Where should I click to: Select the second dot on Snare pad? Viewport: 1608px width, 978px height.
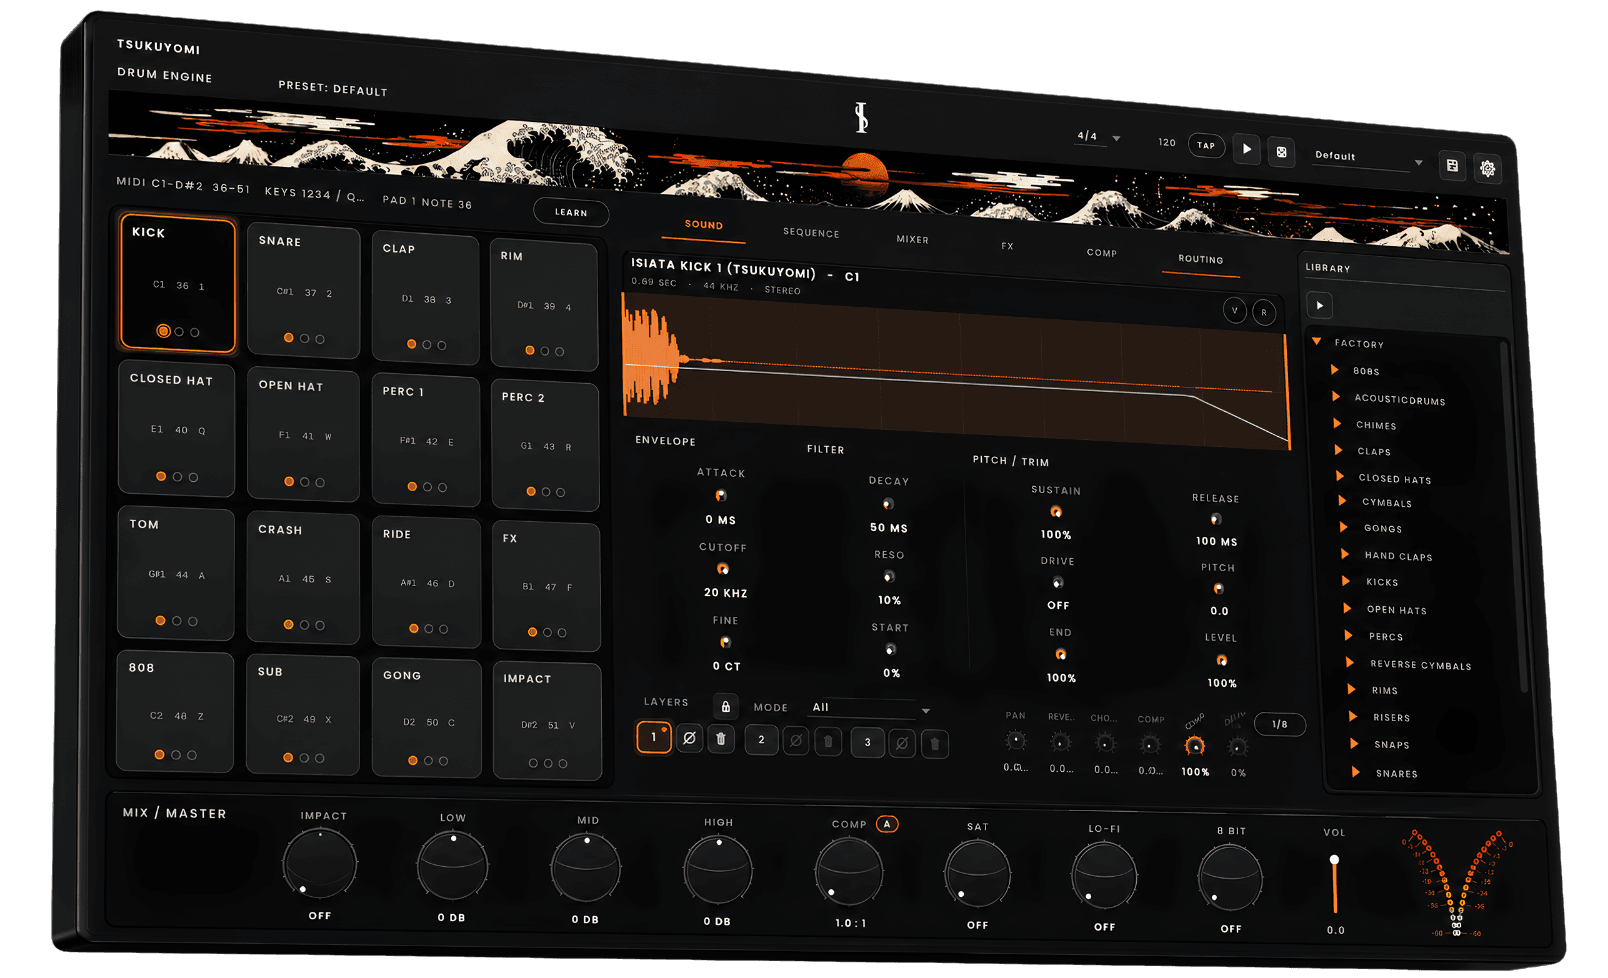(x=304, y=339)
